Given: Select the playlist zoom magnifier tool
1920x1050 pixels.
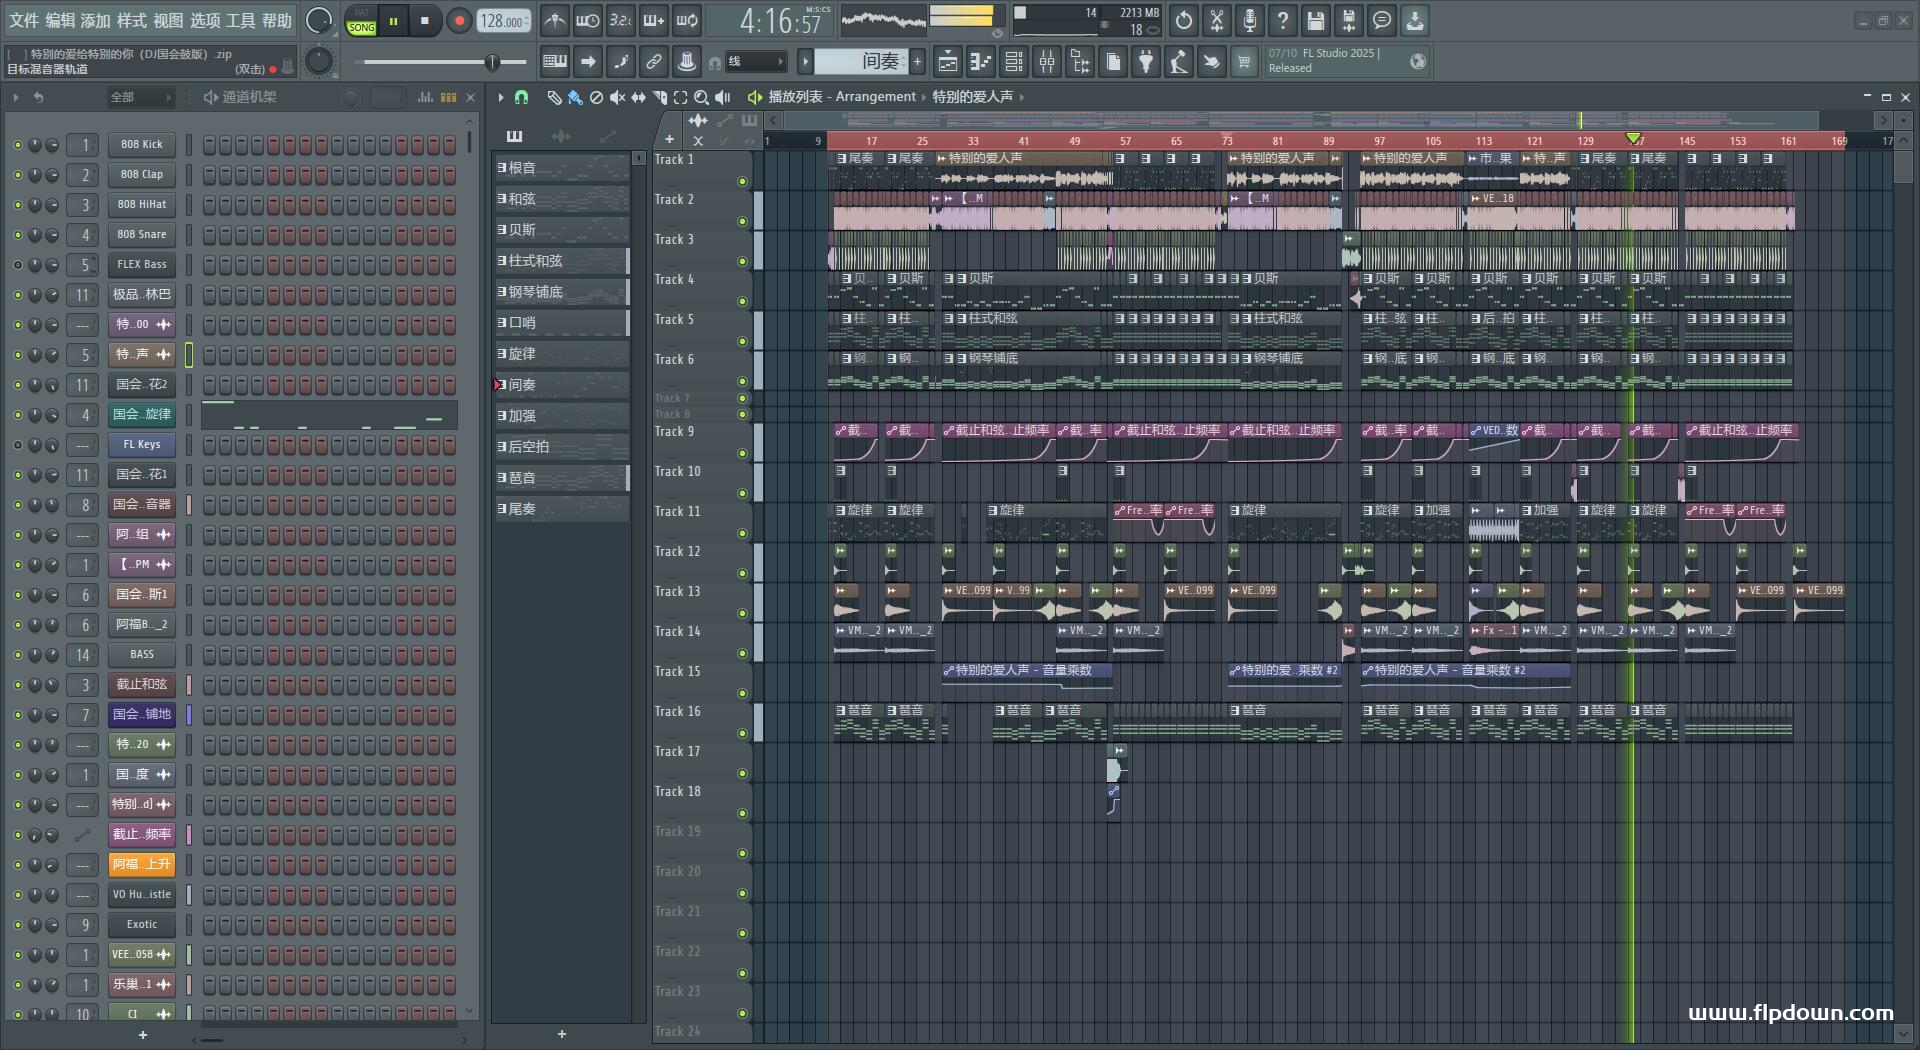Looking at the screenshot, I should tap(701, 97).
